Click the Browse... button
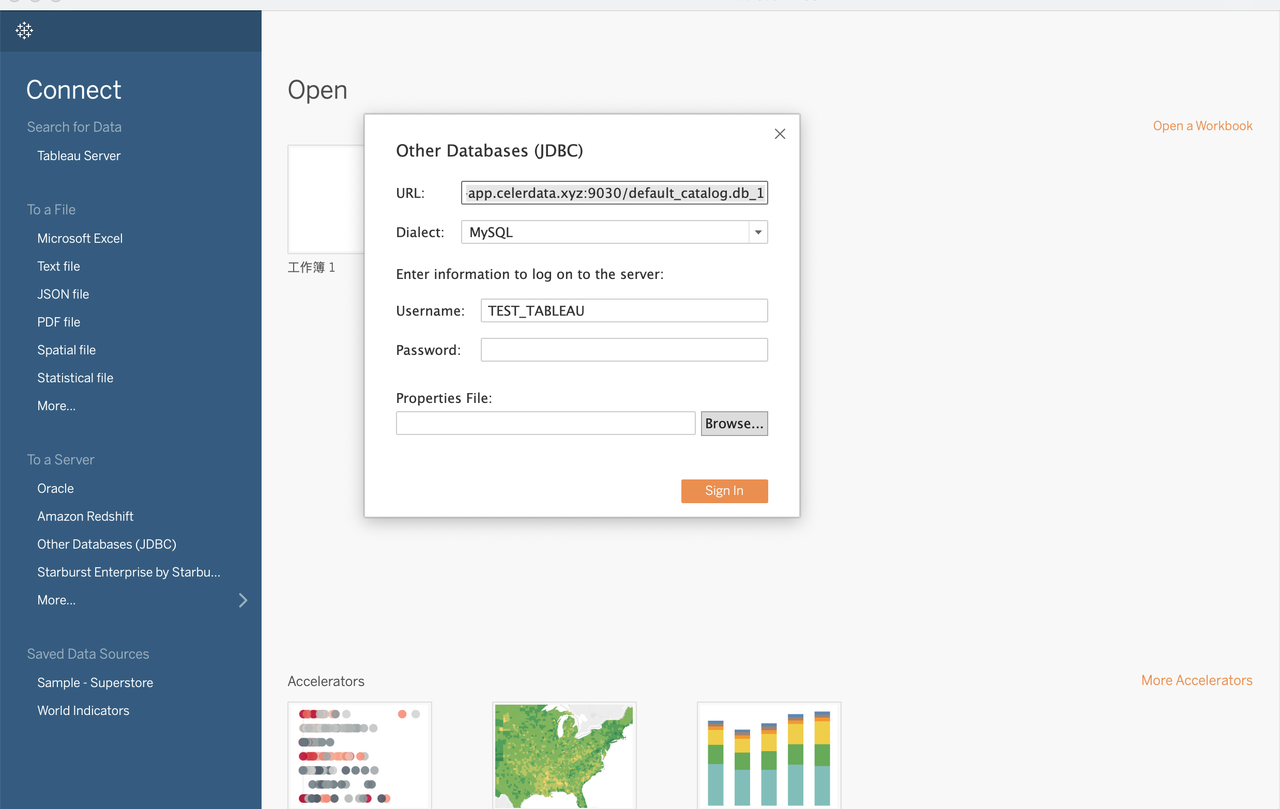1280x809 pixels. pyautogui.click(x=734, y=423)
